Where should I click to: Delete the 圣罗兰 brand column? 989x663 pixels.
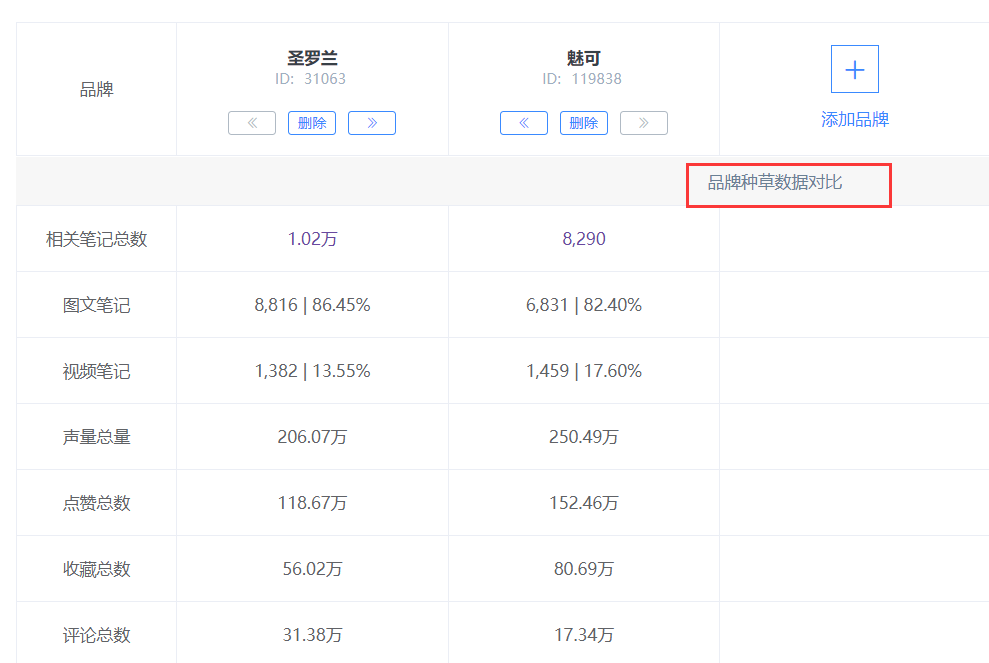(312, 123)
